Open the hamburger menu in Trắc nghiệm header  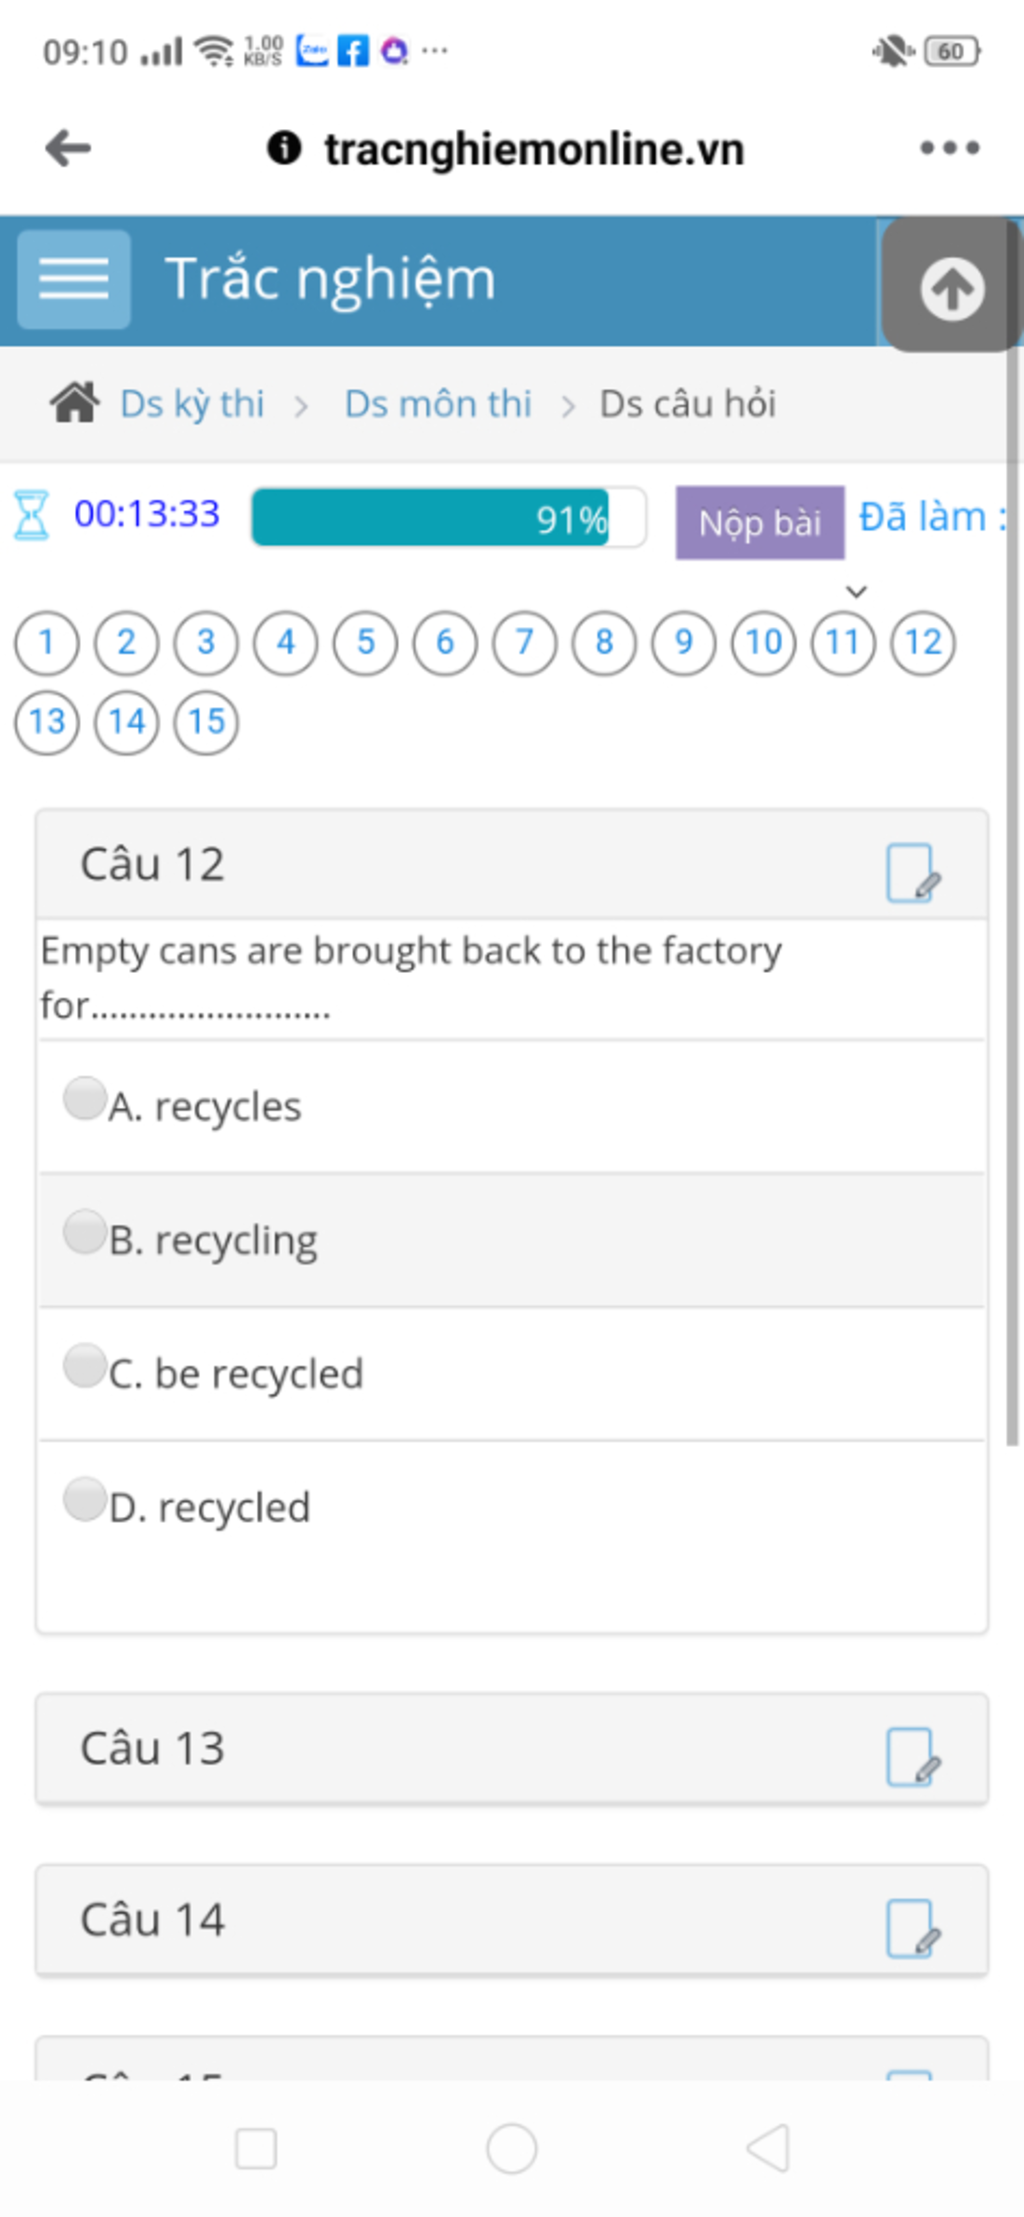[x=74, y=279]
